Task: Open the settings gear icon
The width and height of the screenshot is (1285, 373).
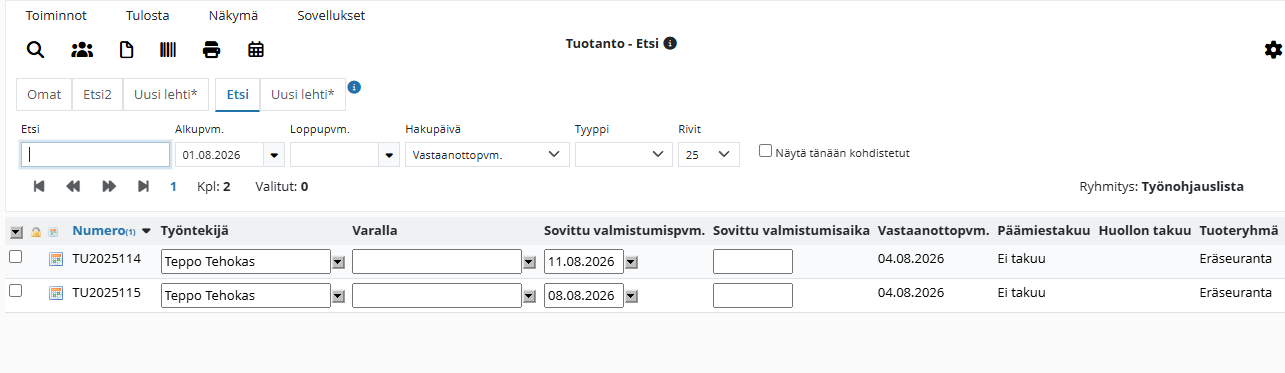Action: 1273,49
